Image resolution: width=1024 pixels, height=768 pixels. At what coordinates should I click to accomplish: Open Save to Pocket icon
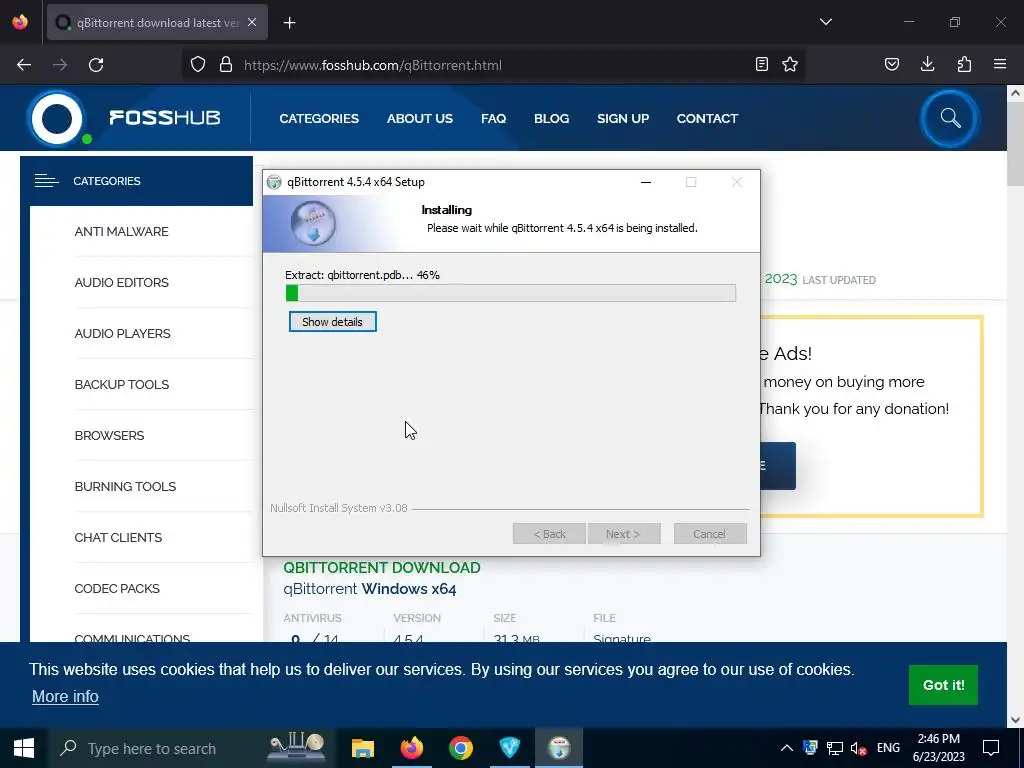[x=891, y=65]
